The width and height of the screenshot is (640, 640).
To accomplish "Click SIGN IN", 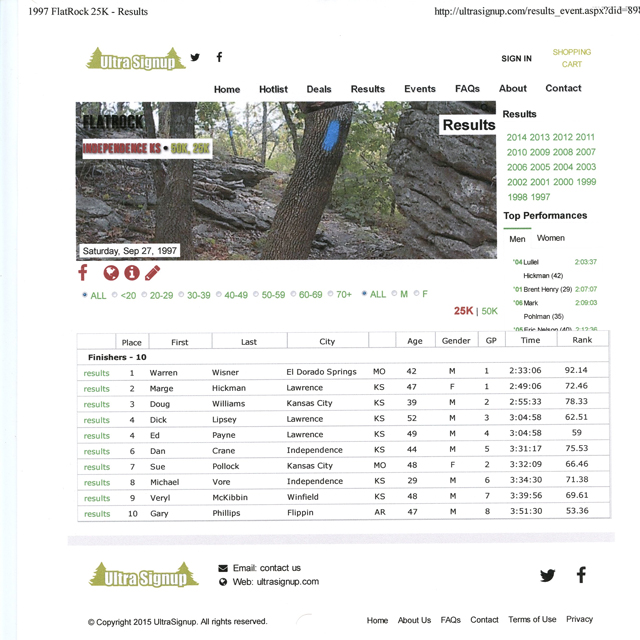I will point(516,59).
